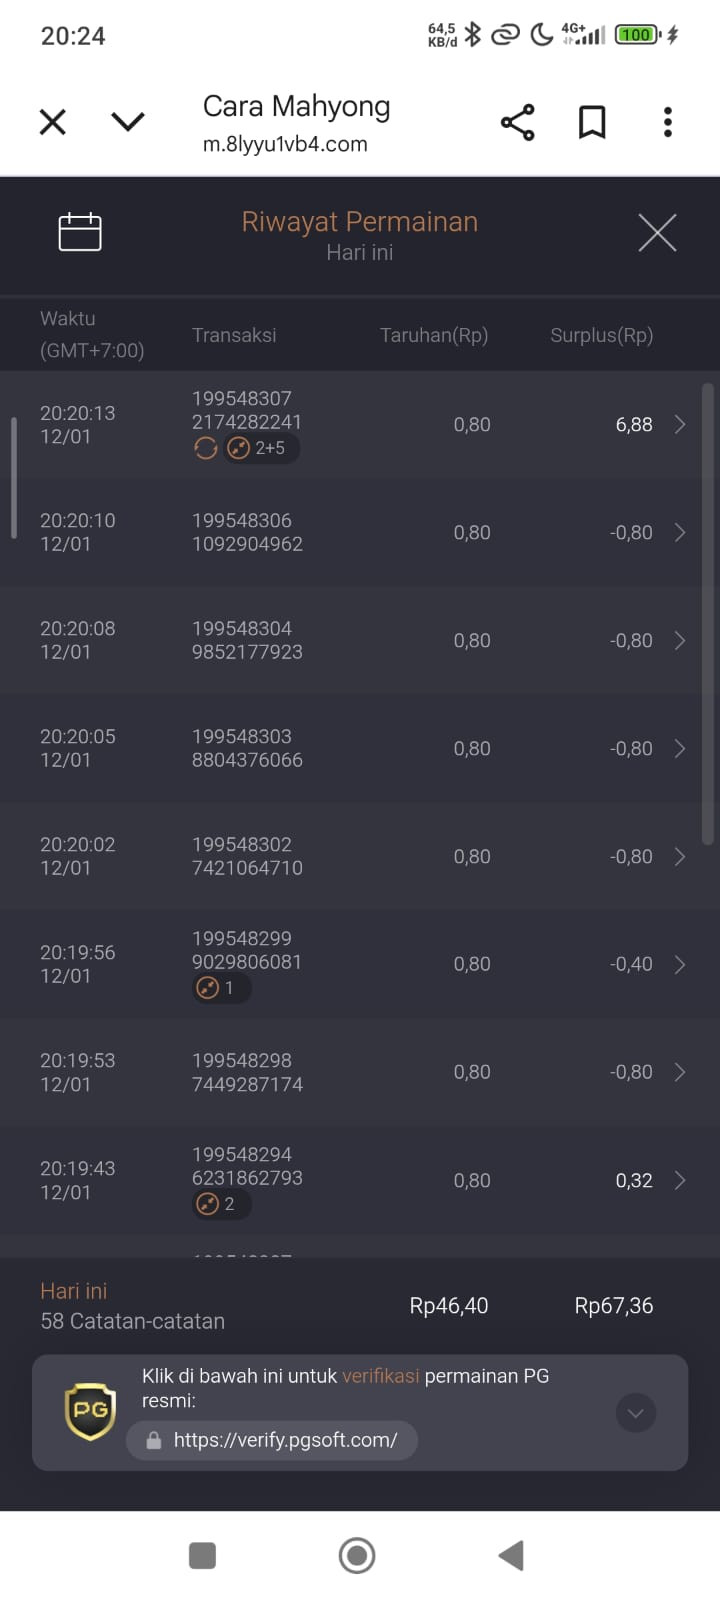The image size is (720, 1600).
Task: Collapse the browser tab with down chevron
Action: [x=128, y=122]
